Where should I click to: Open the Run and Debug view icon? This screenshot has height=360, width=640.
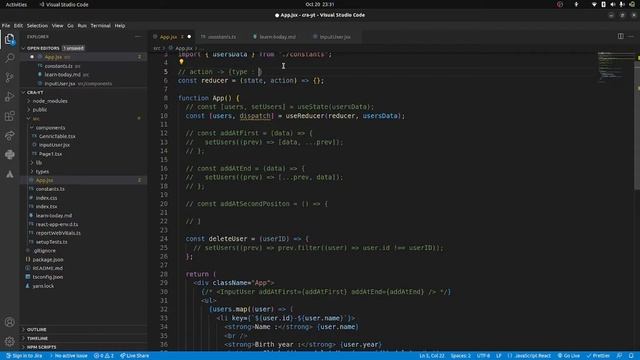pos(9,97)
